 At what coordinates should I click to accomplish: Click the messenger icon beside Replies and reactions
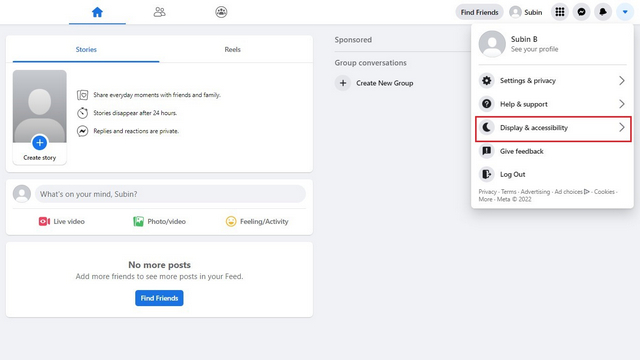[x=82, y=131]
